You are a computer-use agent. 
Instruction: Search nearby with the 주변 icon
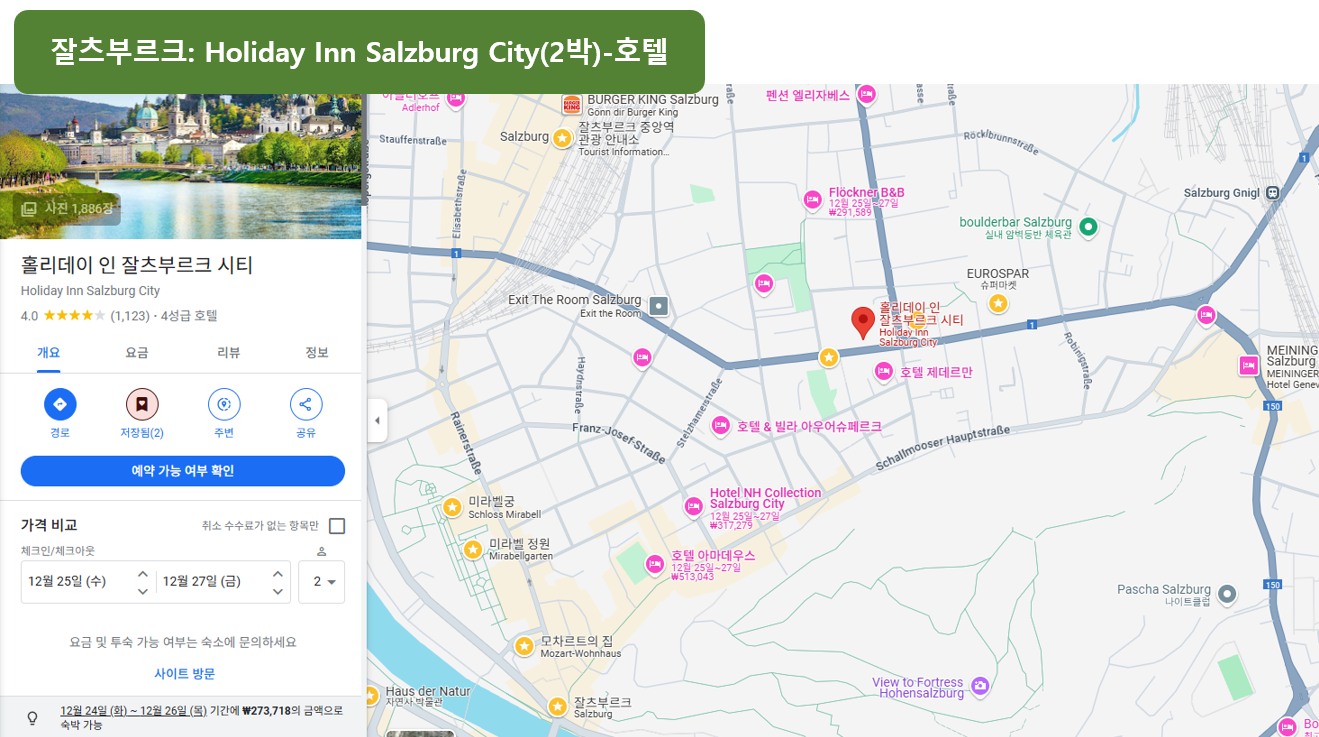pos(224,404)
